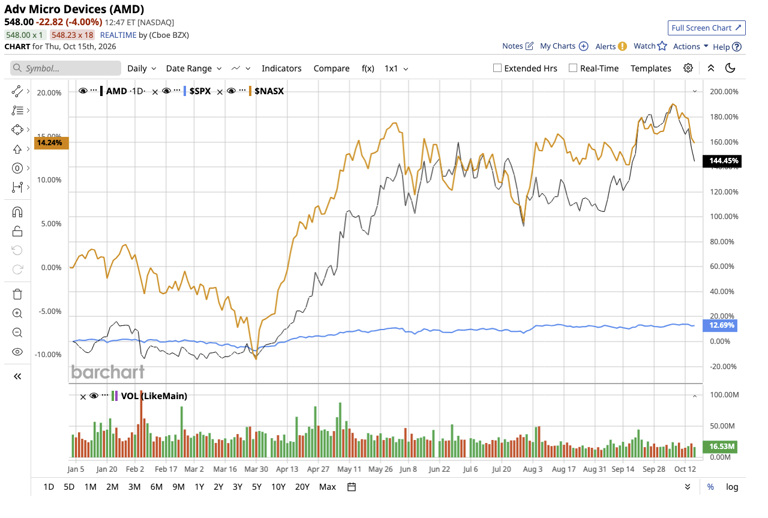Zoom out of the chart
This screenshot has width=768, height=518.
click(x=17, y=332)
